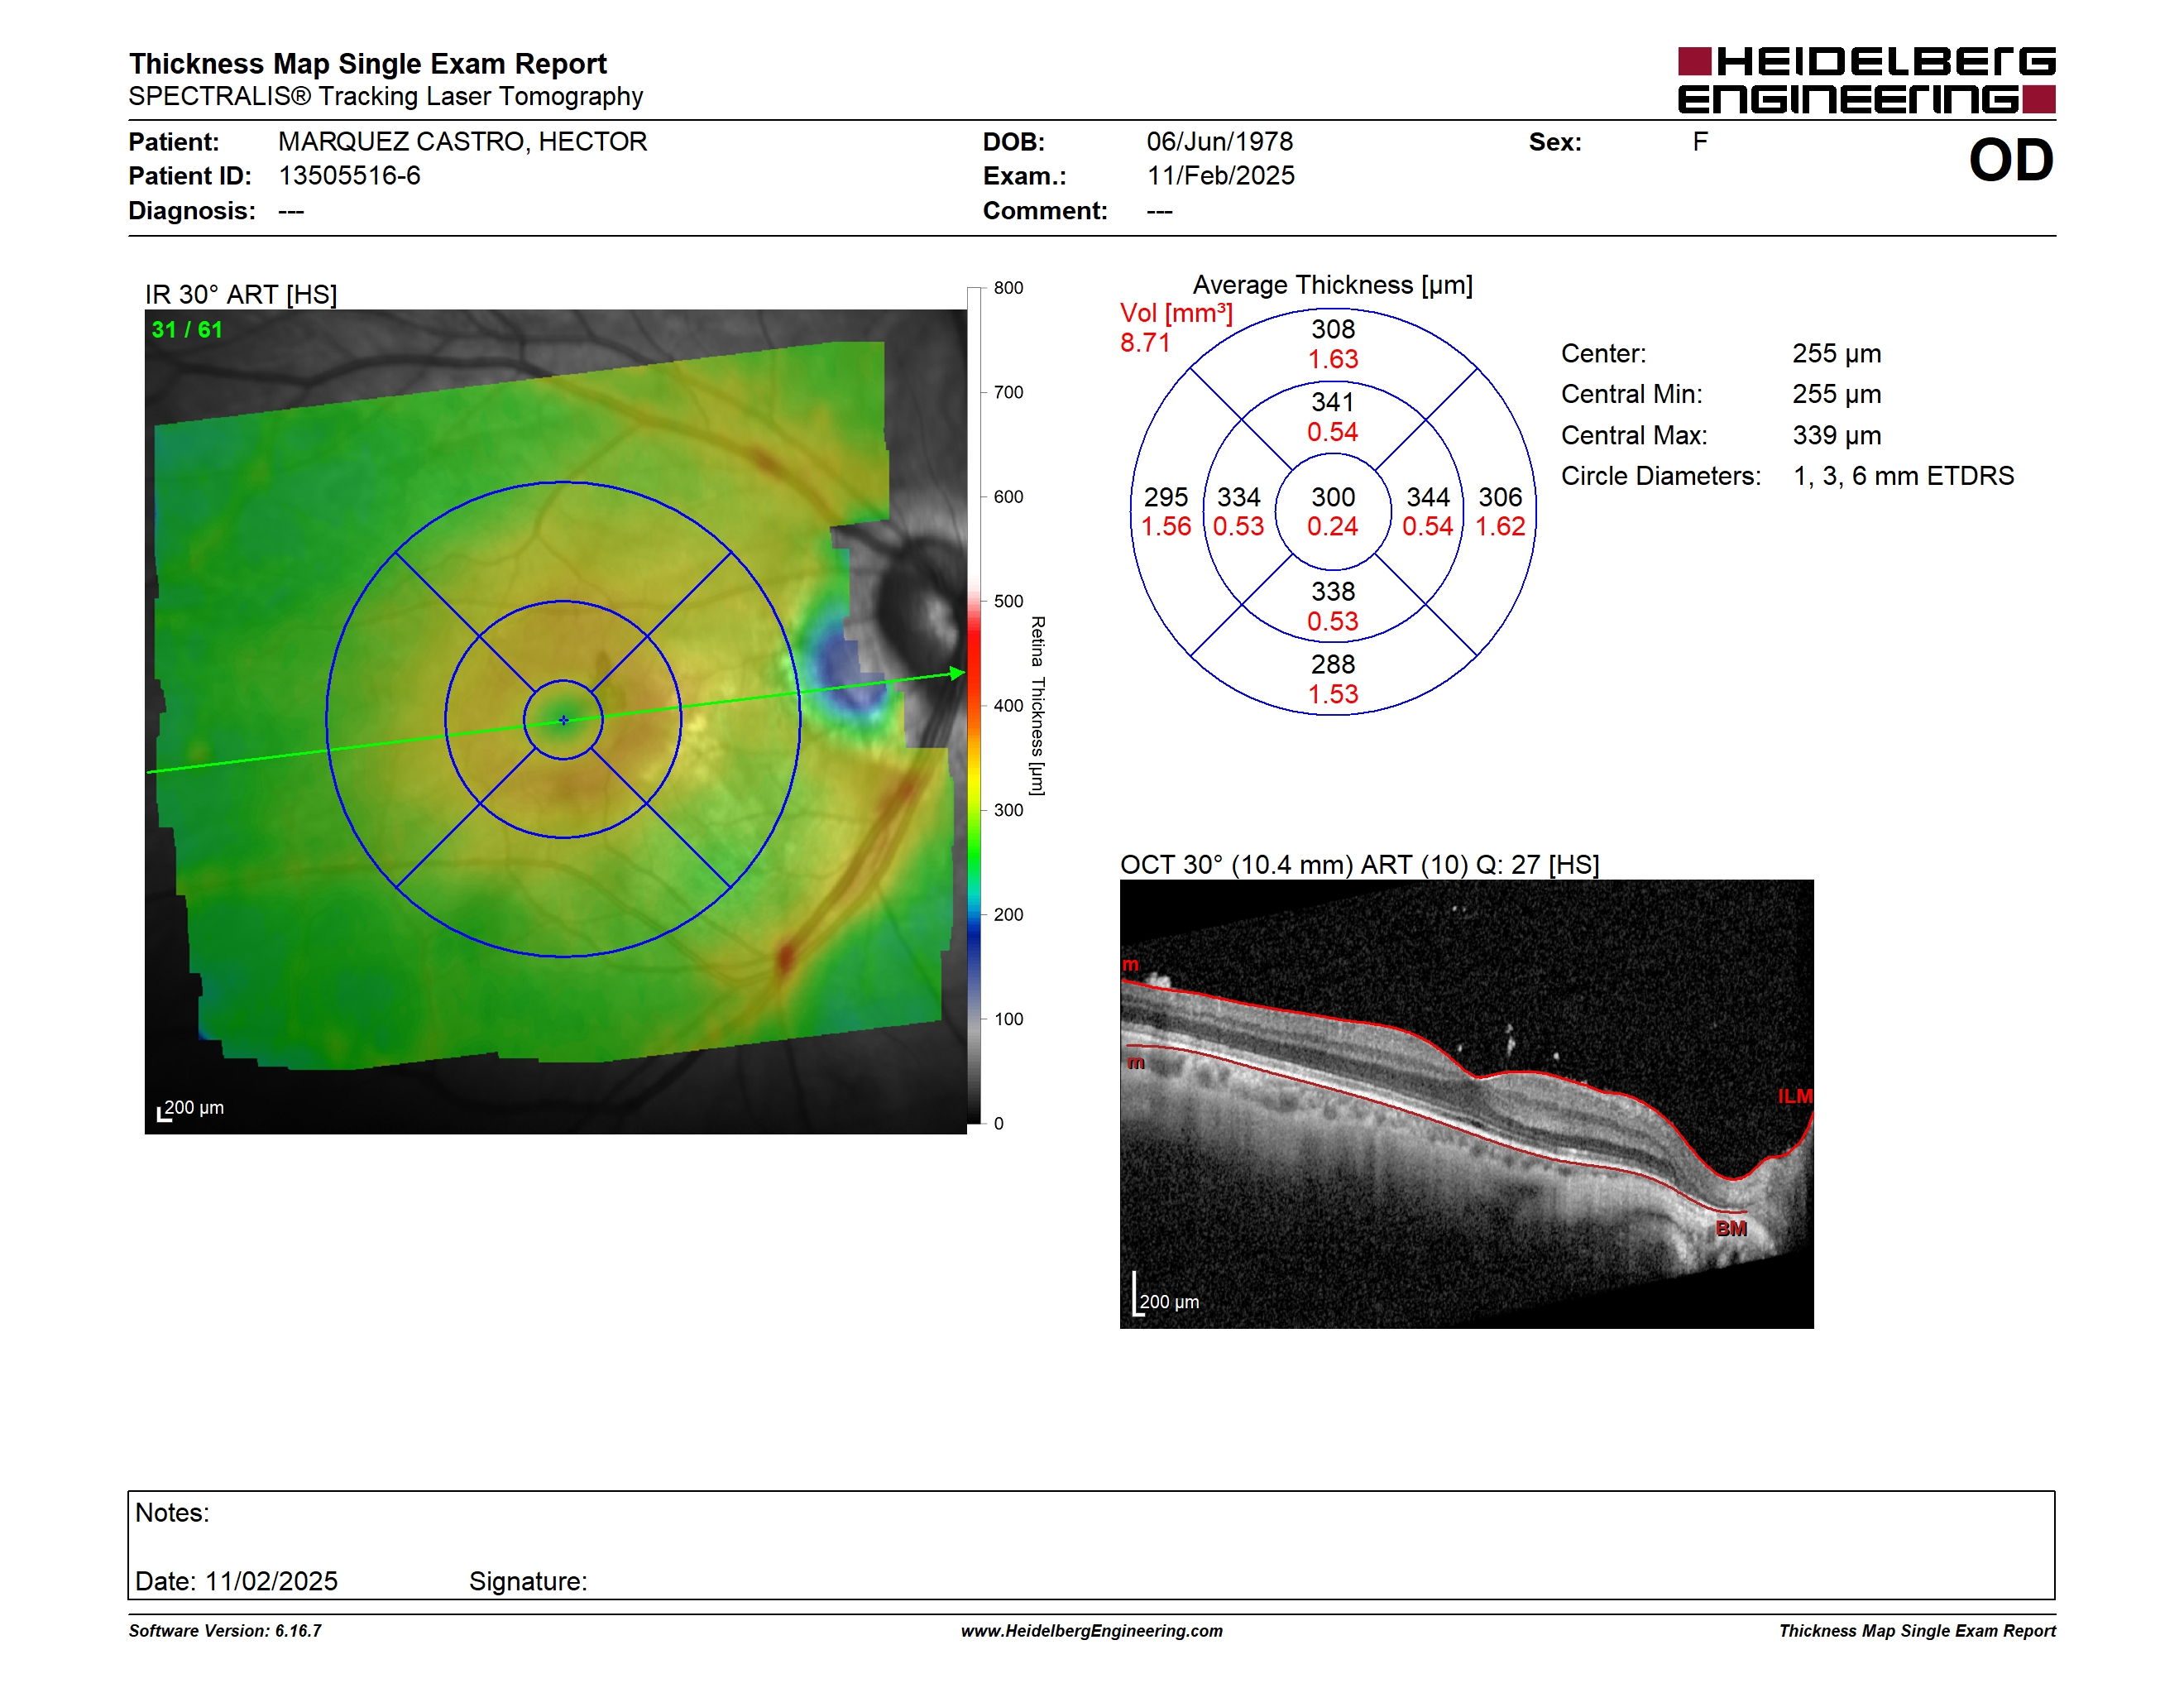Select patient name MARQUEZ CASTRO, HECTOR
This screenshot has height=1688, width=2184.
[462, 142]
